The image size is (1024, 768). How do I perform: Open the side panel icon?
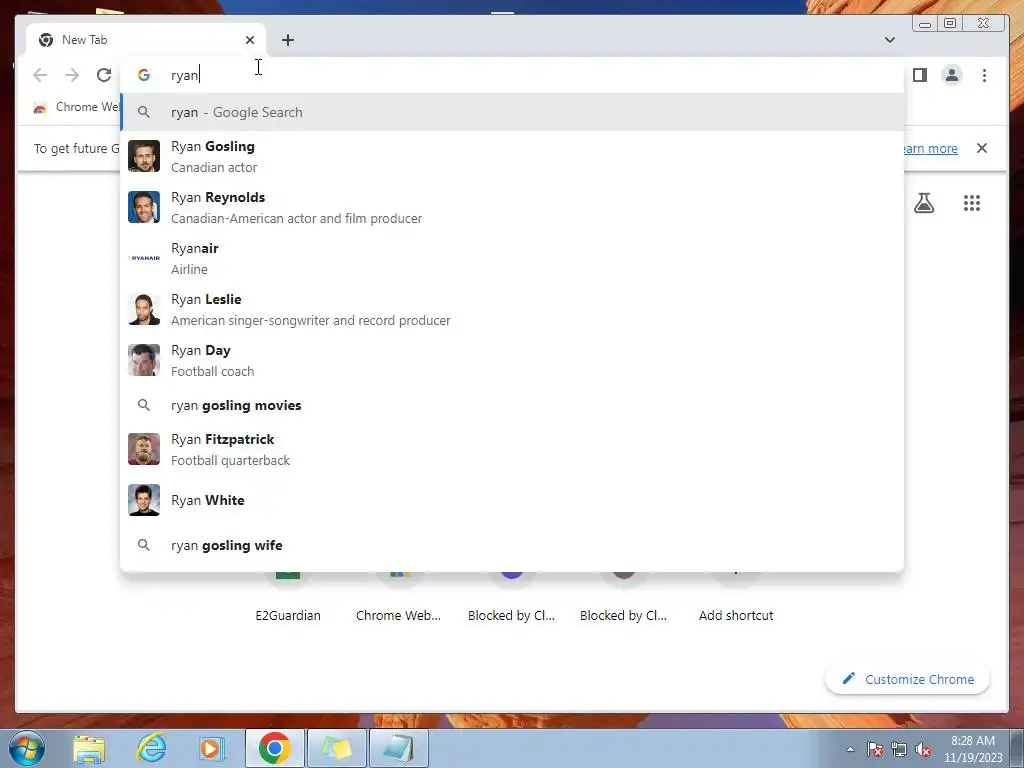coord(920,75)
